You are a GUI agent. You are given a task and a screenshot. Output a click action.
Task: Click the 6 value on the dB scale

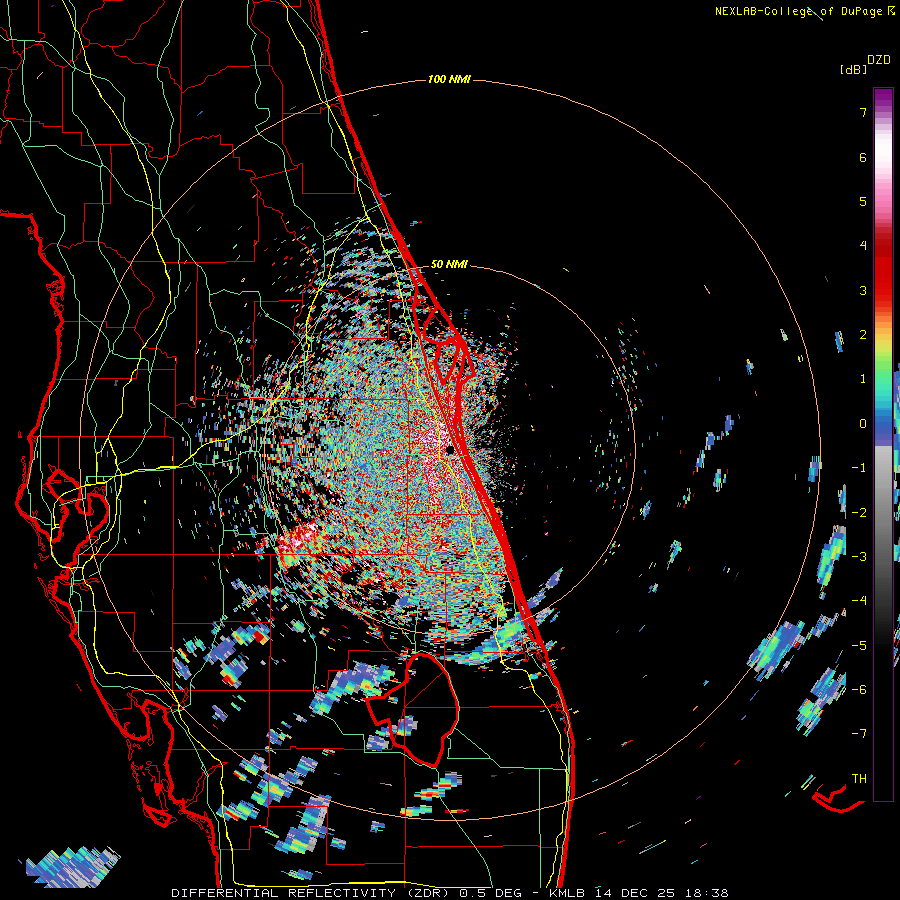863,157
